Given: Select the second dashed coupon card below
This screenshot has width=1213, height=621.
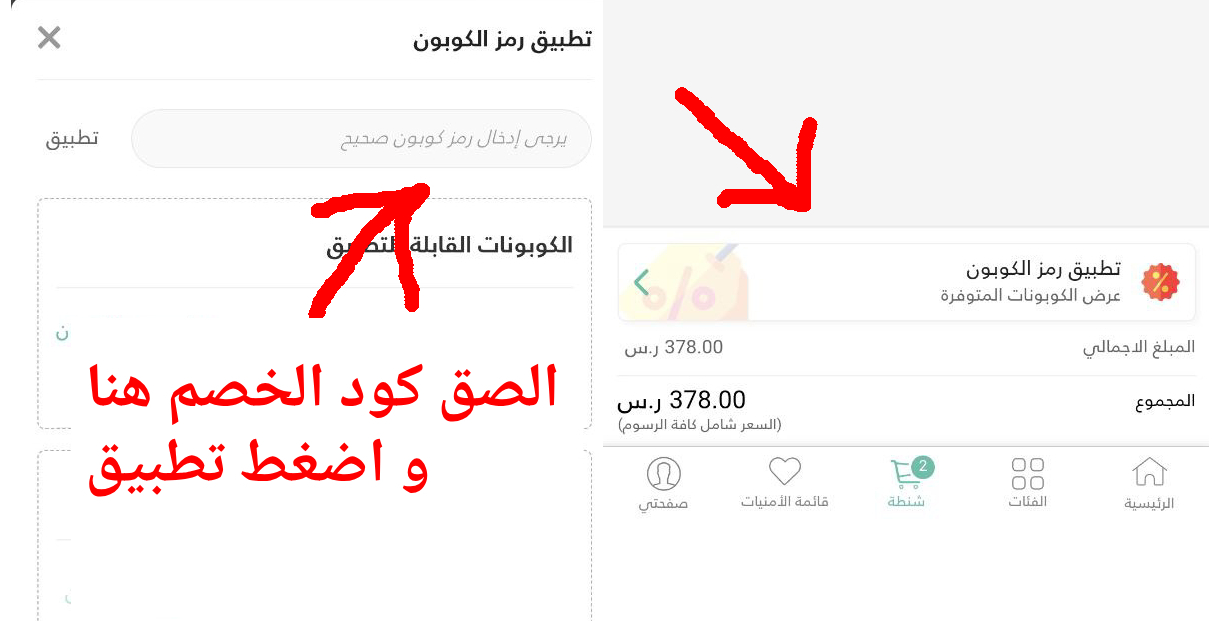Looking at the screenshot, I should [315, 535].
